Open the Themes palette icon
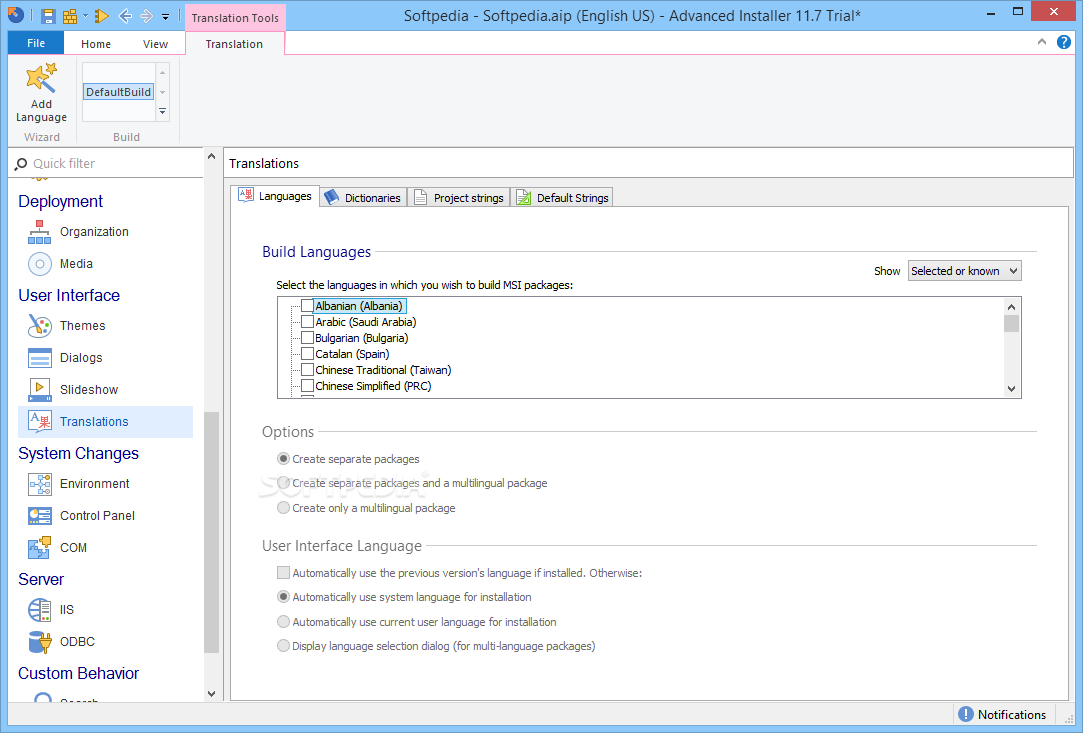Image resolution: width=1083 pixels, height=733 pixels. click(x=39, y=326)
